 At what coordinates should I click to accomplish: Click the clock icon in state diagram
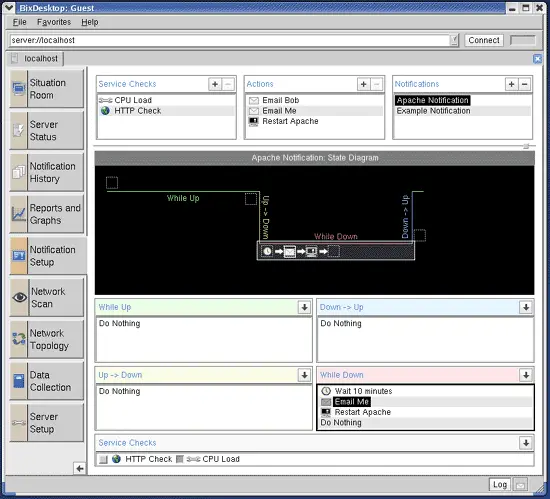[267, 251]
